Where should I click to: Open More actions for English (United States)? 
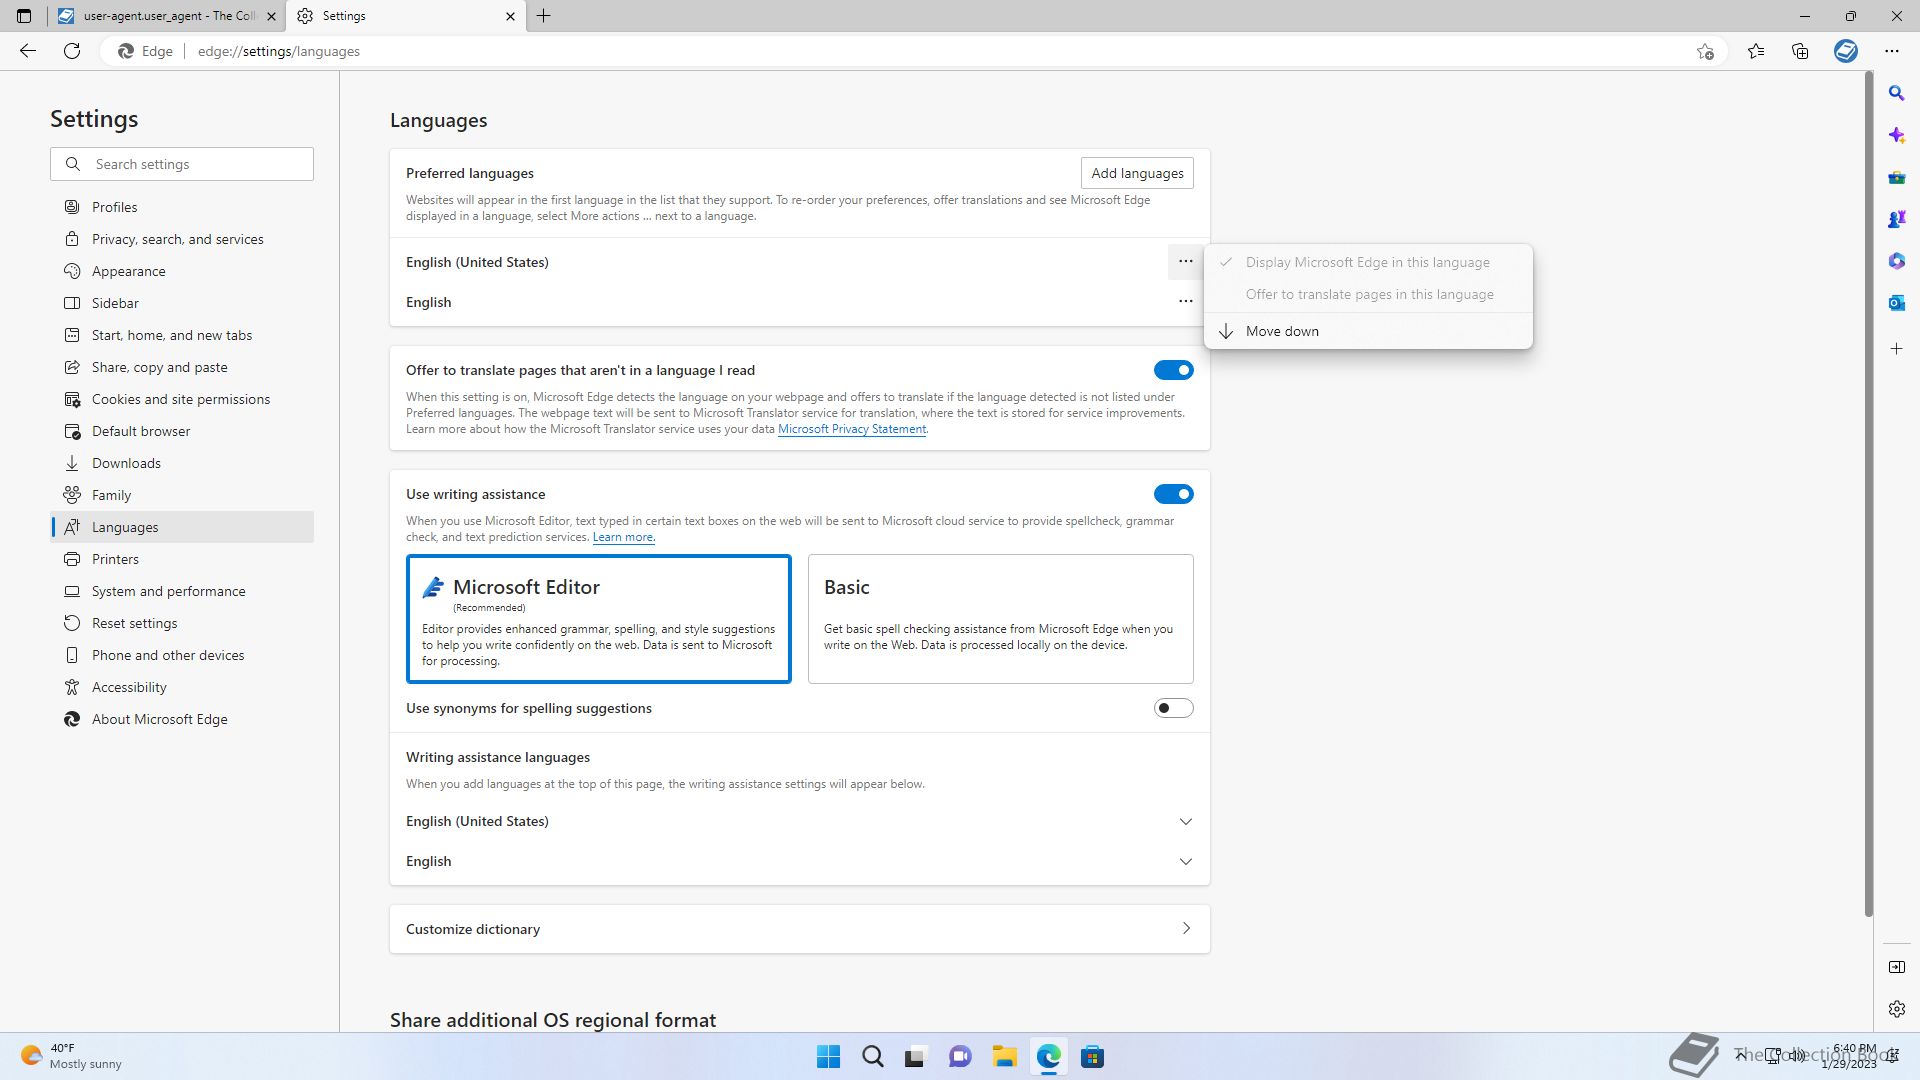1185,262
